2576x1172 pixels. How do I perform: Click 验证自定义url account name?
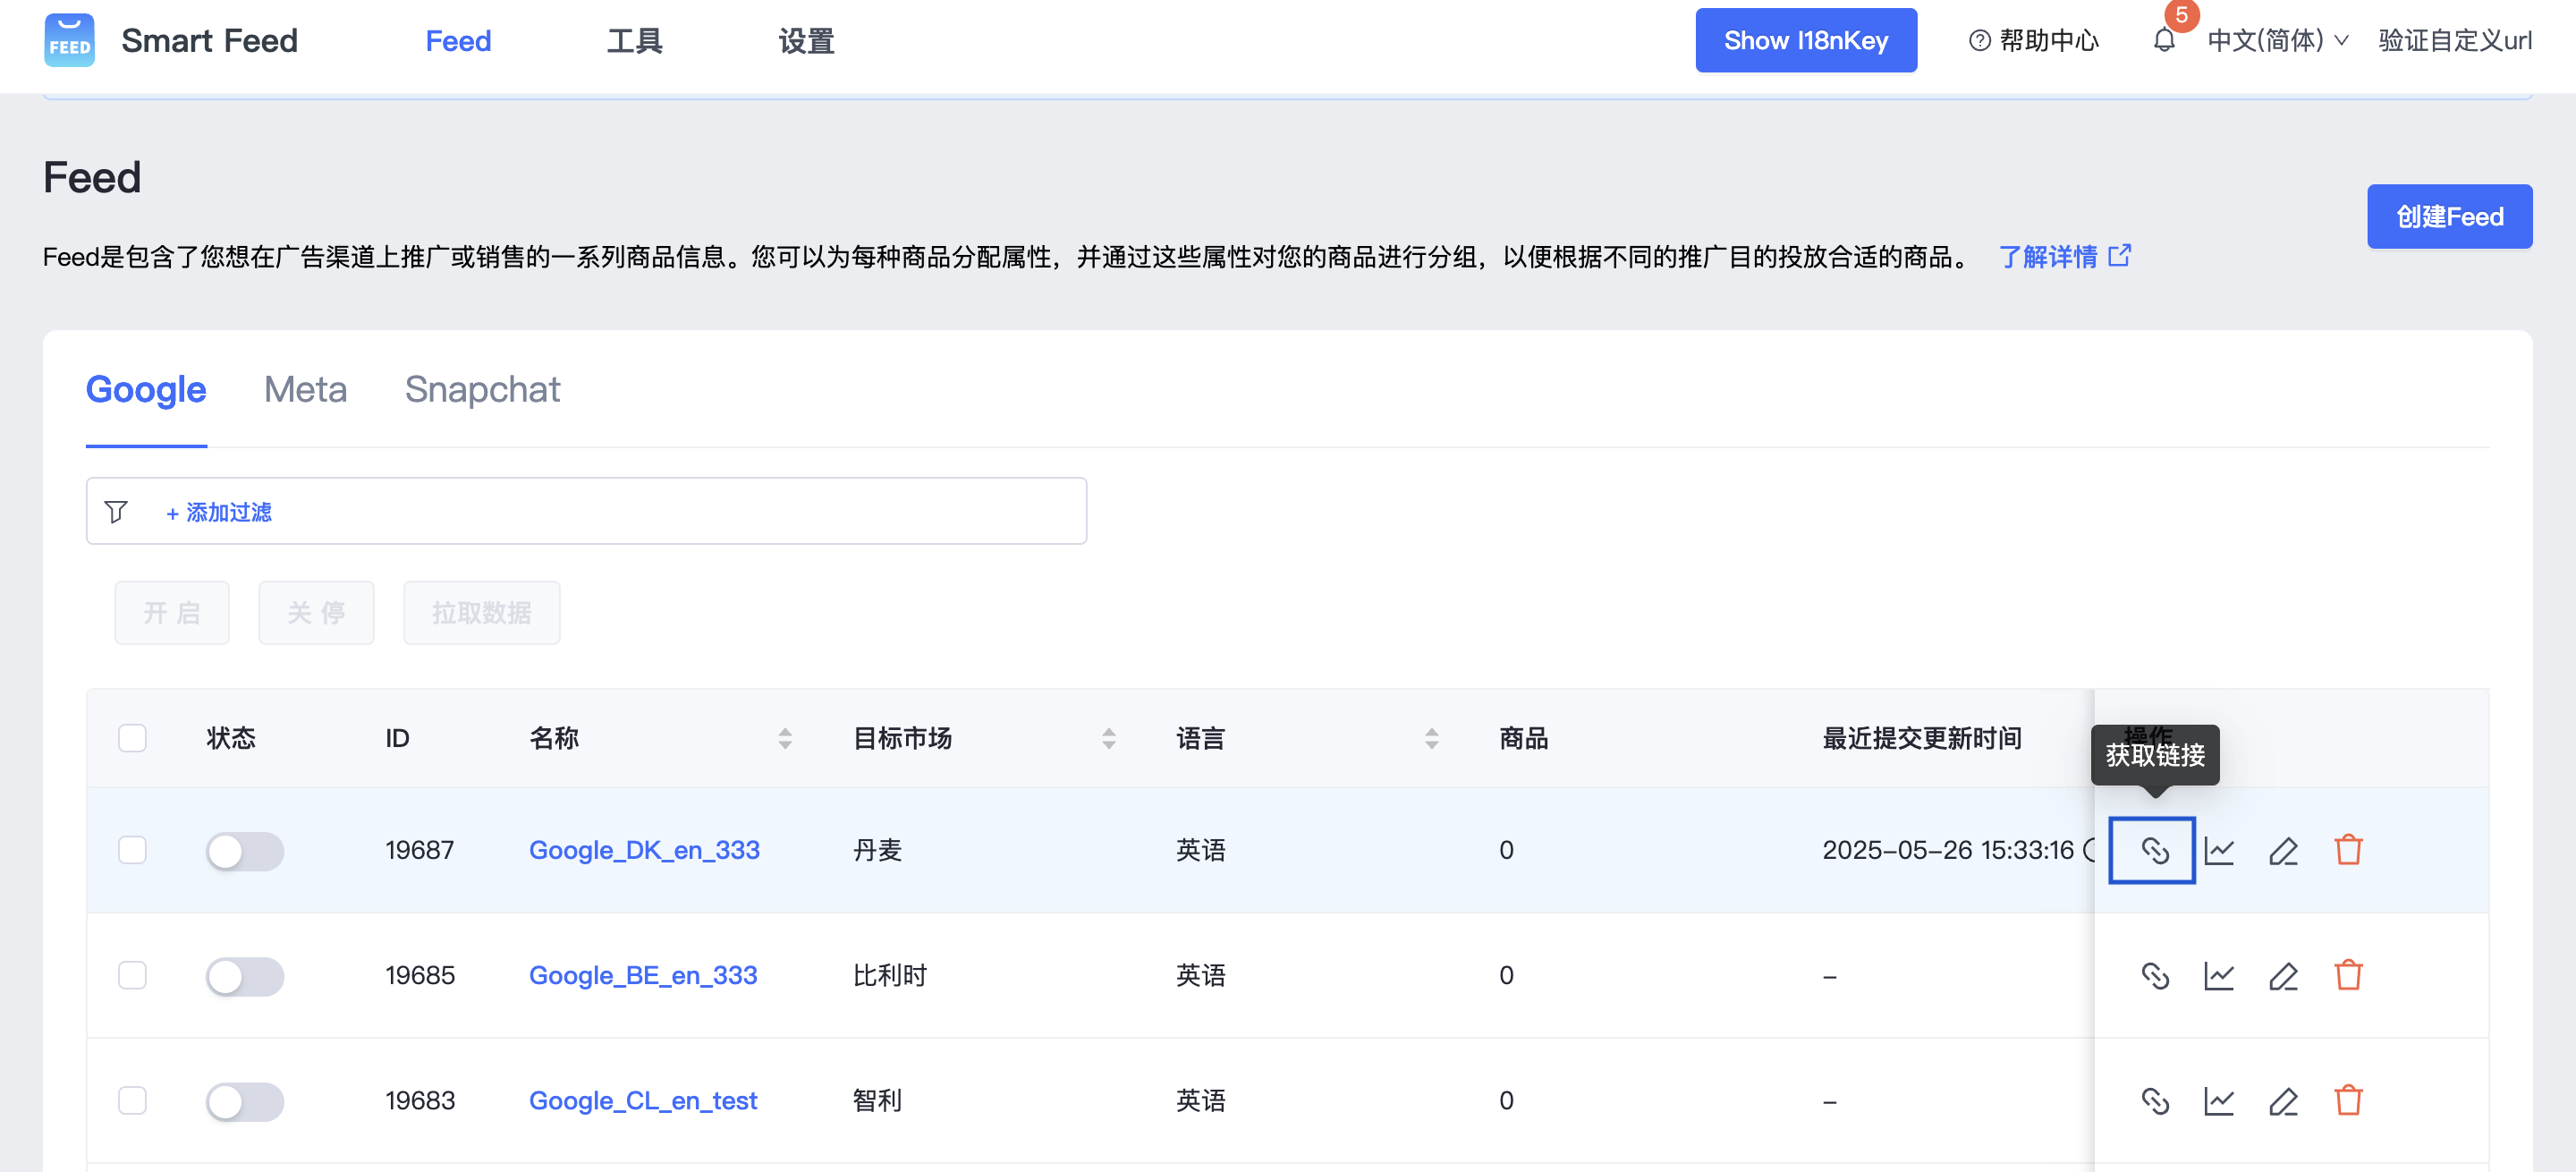[2455, 41]
